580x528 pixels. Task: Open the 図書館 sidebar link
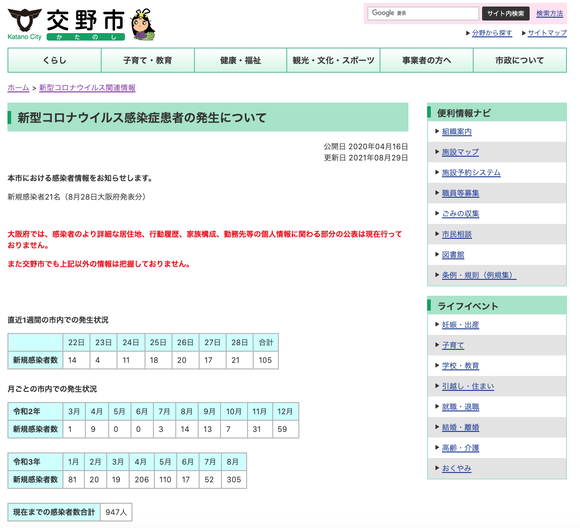(453, 255)
